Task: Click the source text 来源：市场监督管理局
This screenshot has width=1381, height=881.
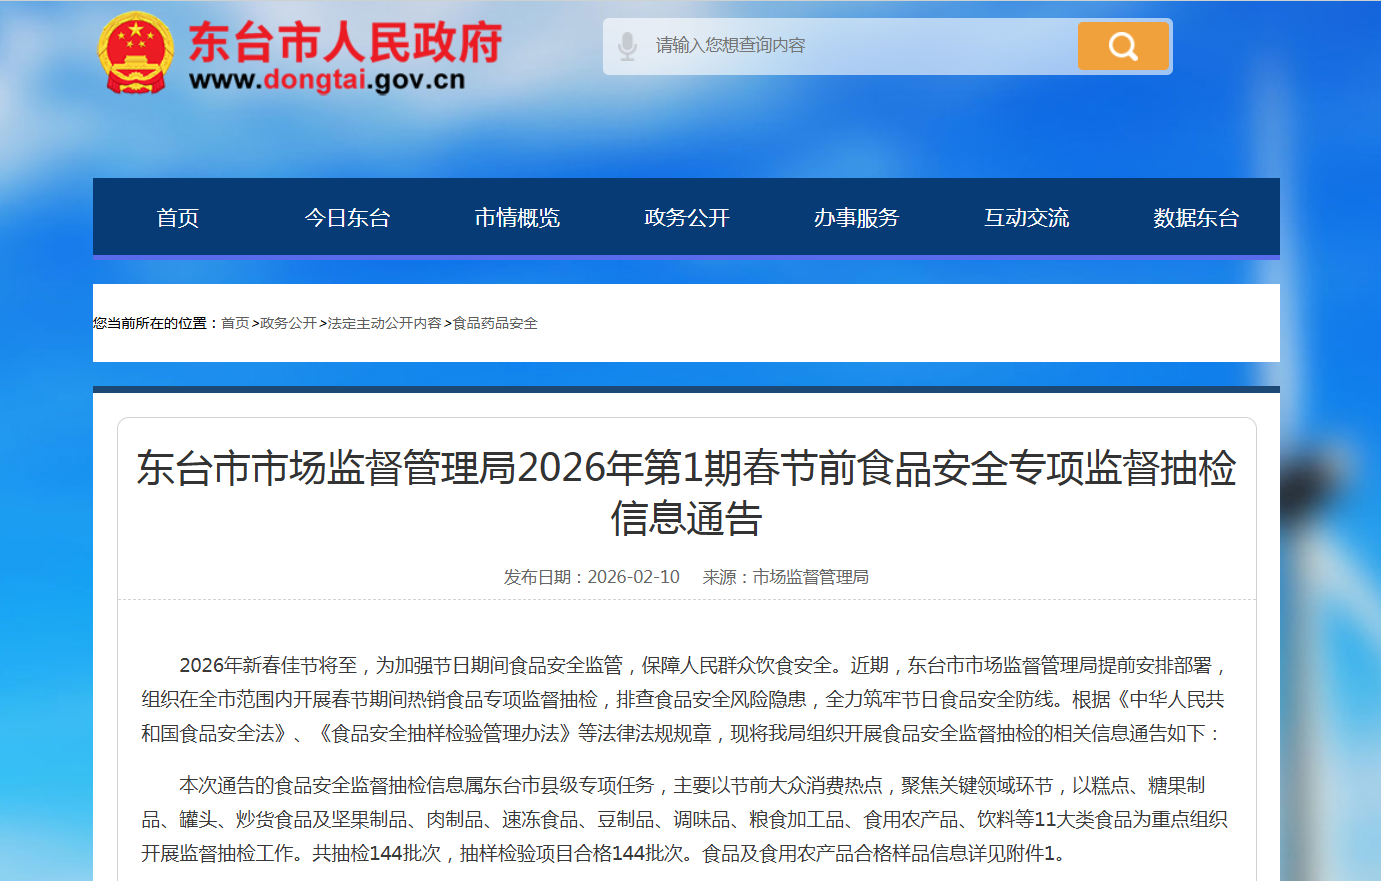Action: pos(785,577)
